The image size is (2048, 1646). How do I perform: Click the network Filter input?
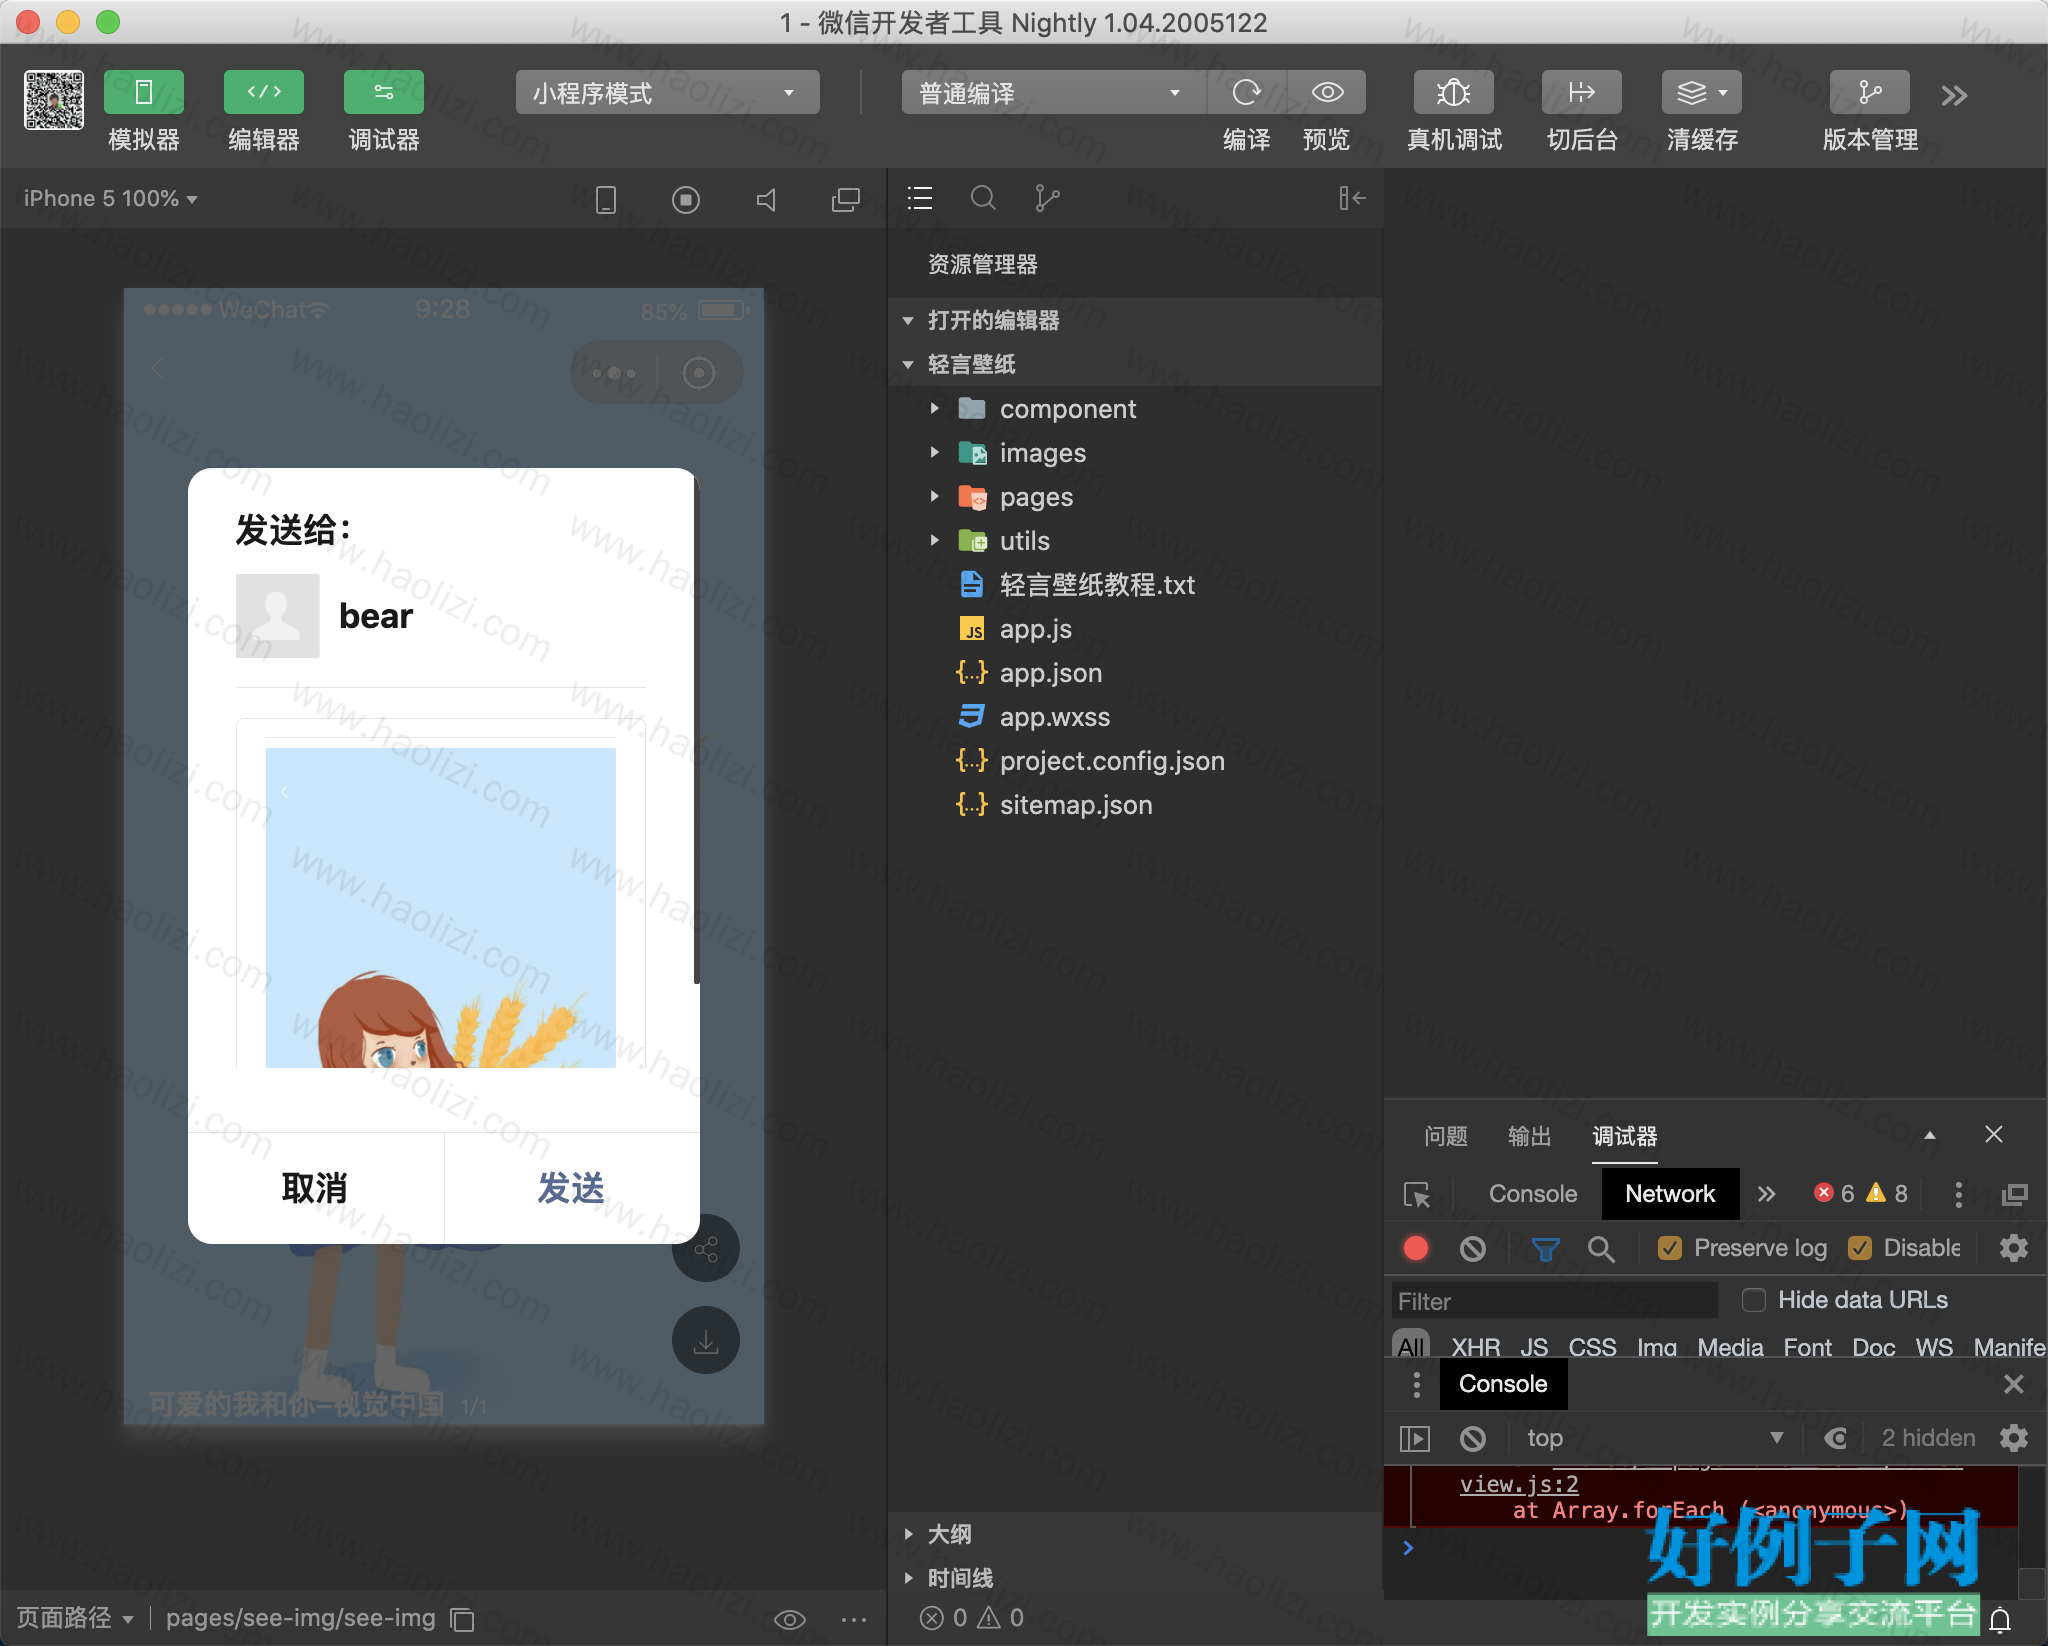click(x=1554, y=1301)
